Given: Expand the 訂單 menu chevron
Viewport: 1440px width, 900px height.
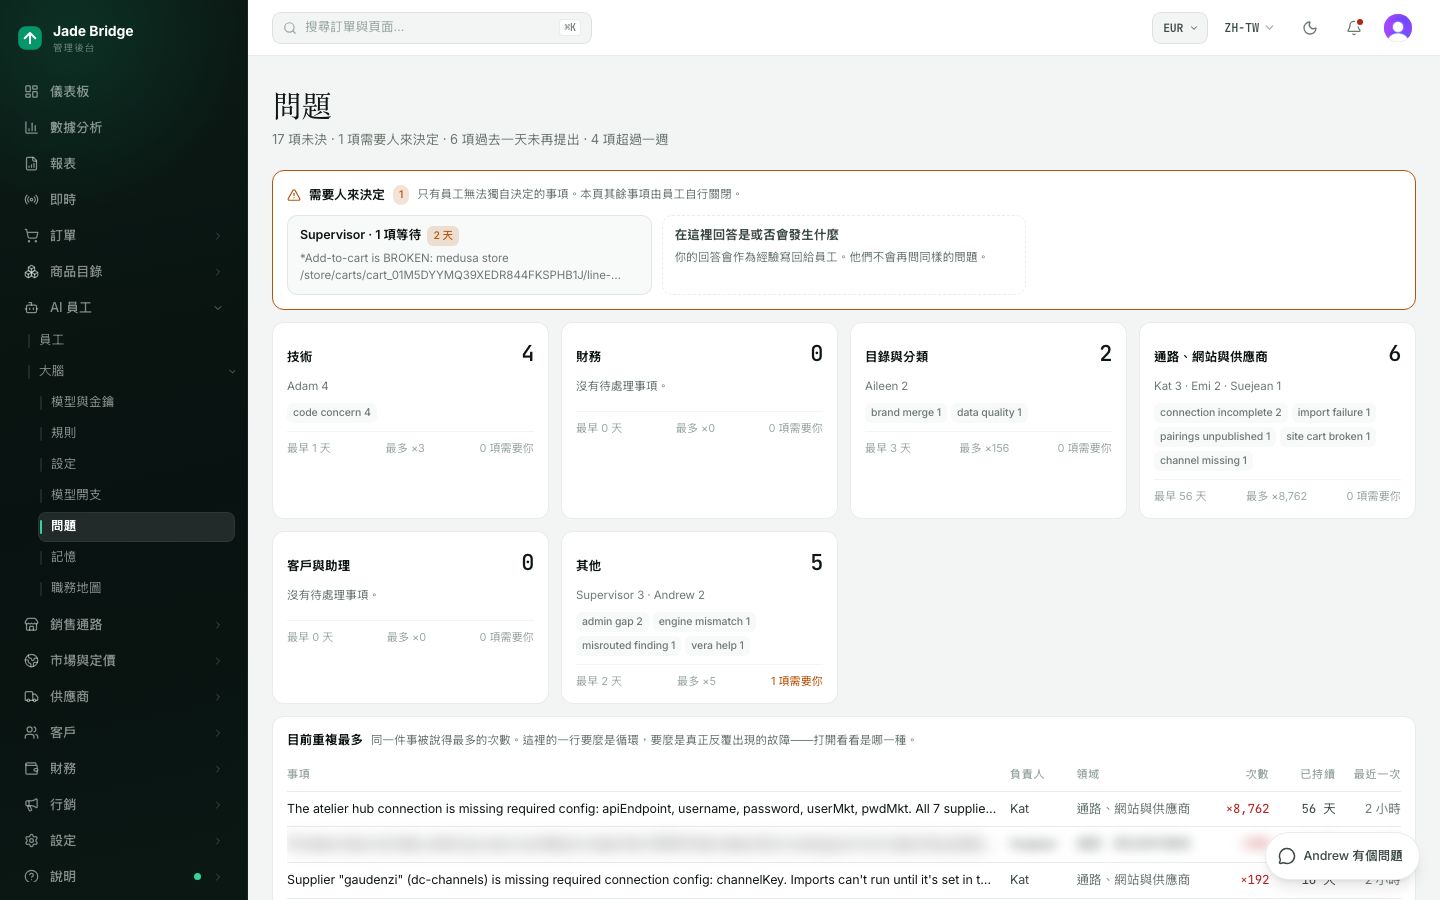Looking at the screenshot, I should click(218, 235).
